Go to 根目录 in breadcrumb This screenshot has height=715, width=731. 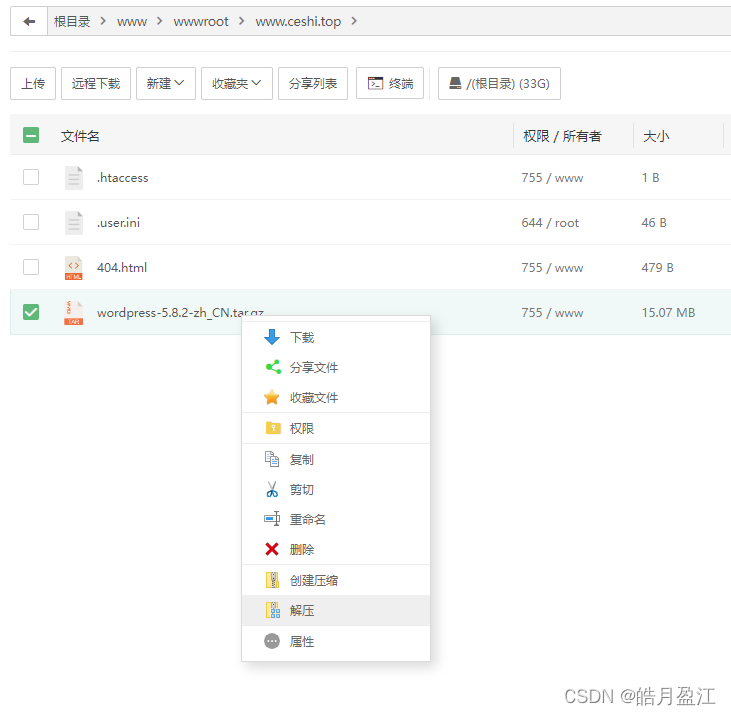[x=72, y=21]
